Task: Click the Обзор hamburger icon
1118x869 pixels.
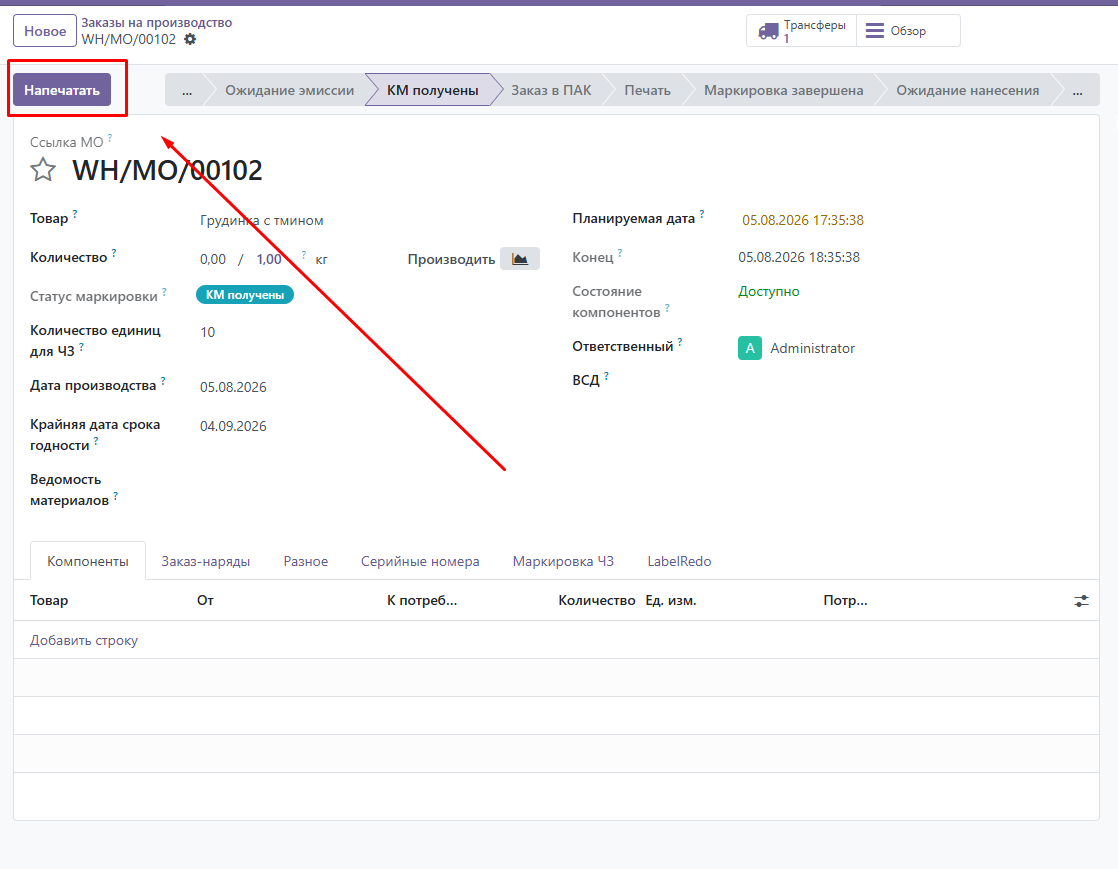Action: (874, 31)
